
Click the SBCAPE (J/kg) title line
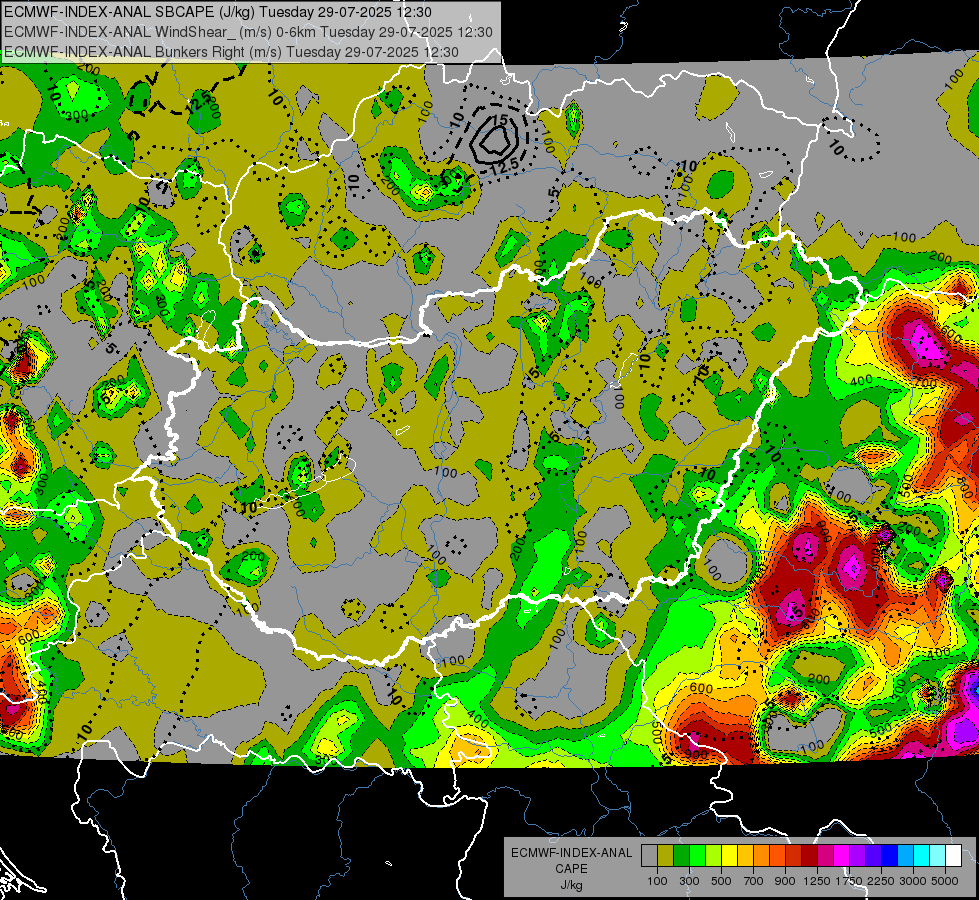[218, 12]
